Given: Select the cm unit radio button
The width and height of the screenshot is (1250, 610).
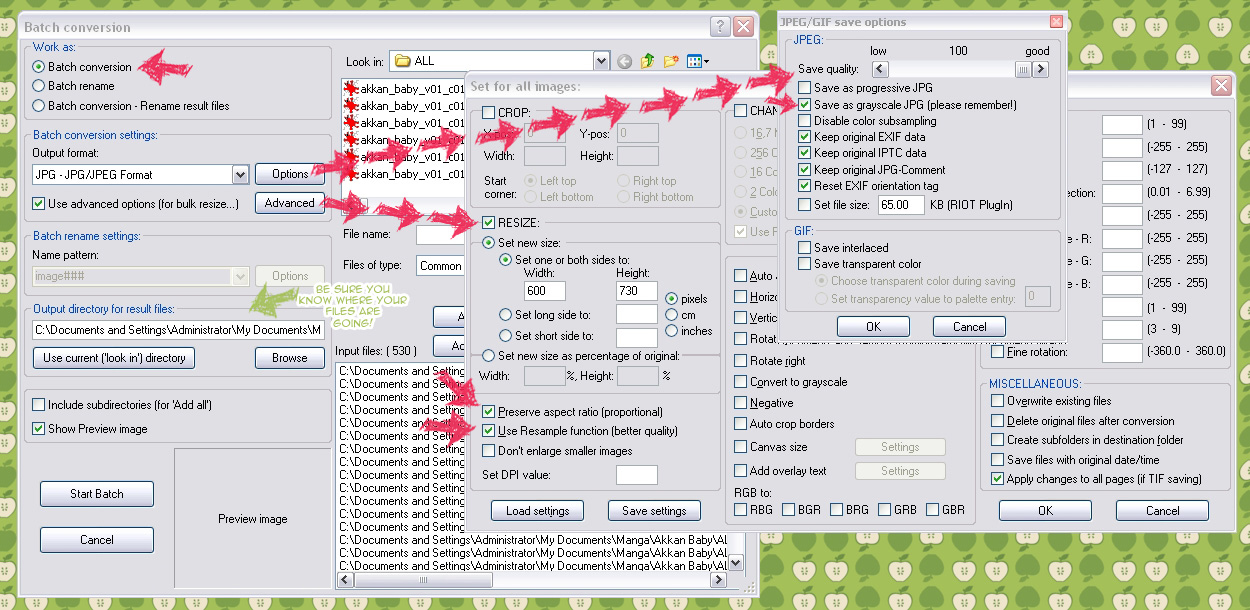Looking at the screenshot, I should (671, 315).
